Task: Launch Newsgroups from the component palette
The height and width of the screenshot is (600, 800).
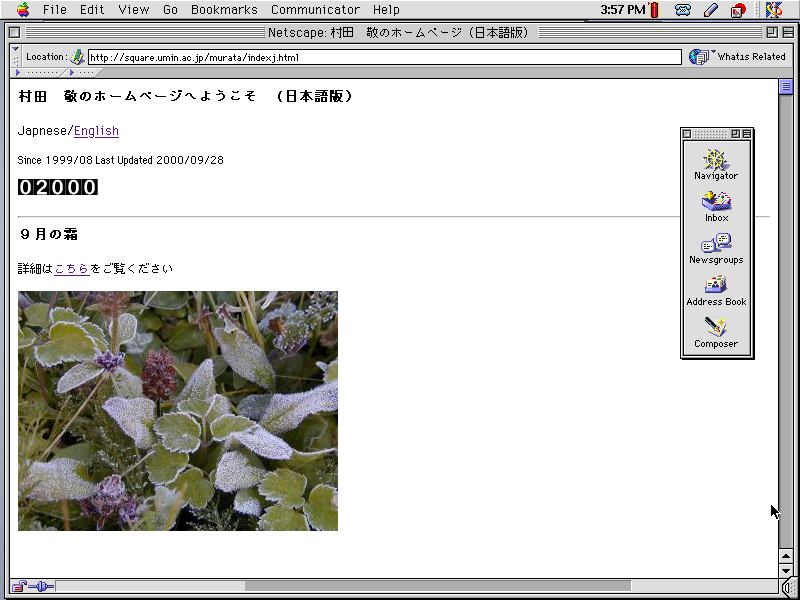Action: (x=716, y=248)
